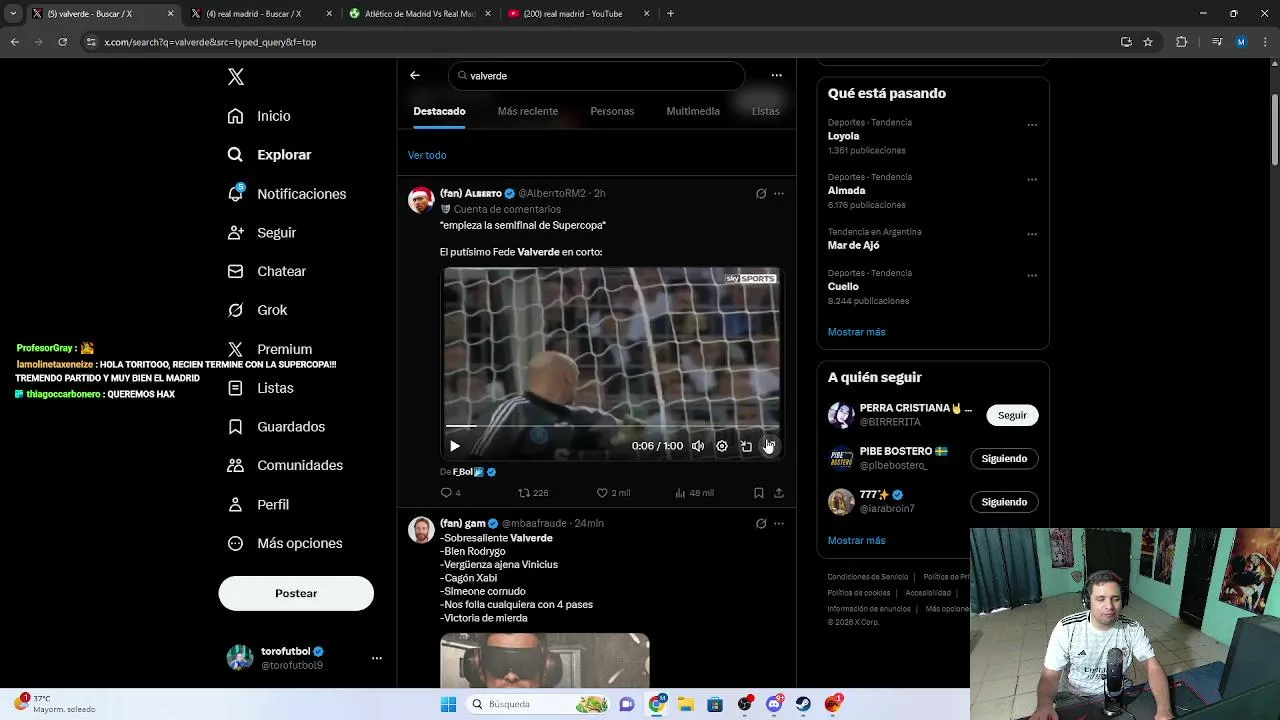The width and height of the screenshot is (1280, 720).
Task: Follow PERRA CRISTIANA with Seguir button
Action: 1012,415
